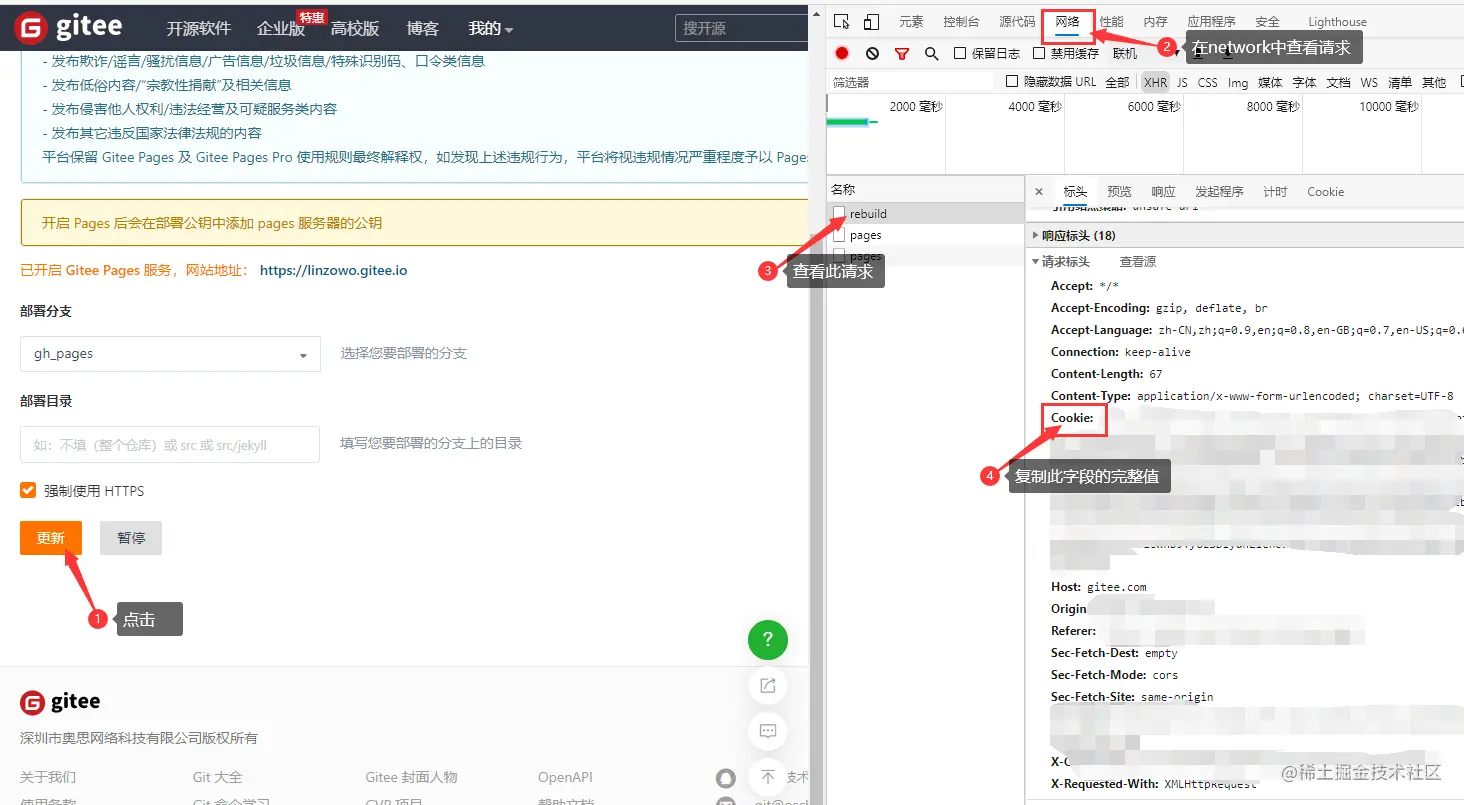The height and width of the screenshot is (805, 1464).
Task: Open the 我的 dropdown menu
Action: point(490,29)
